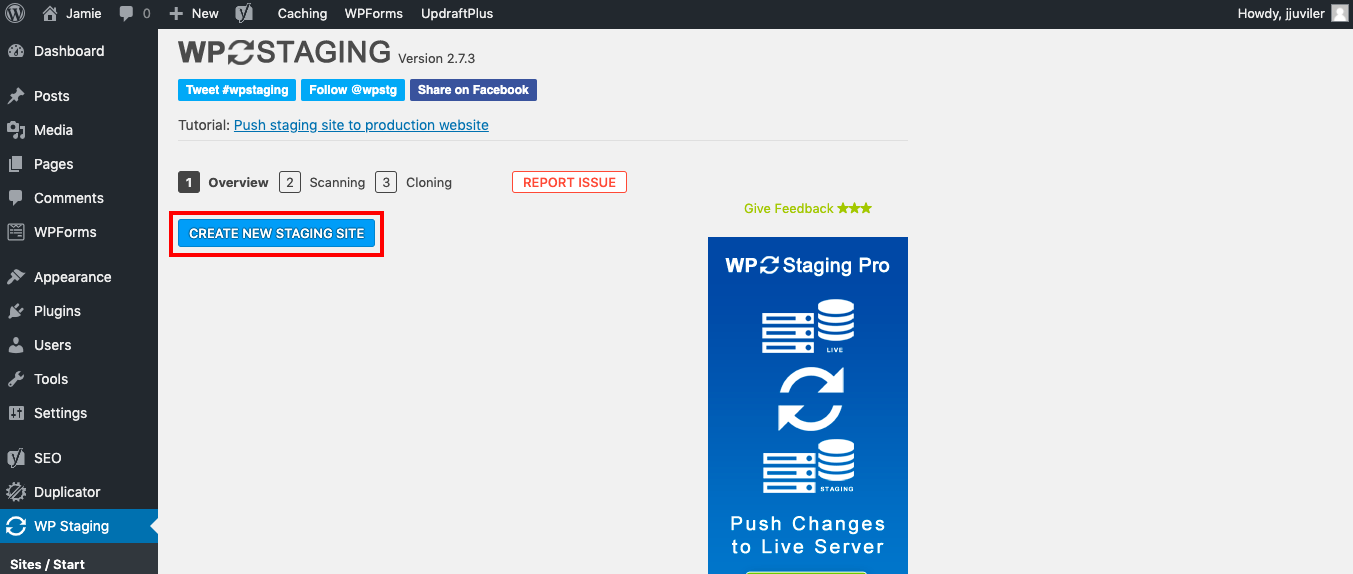Open the Users menu label
Image resolution: width=1353 pixels, height=574 pixels.
(53, 345)
